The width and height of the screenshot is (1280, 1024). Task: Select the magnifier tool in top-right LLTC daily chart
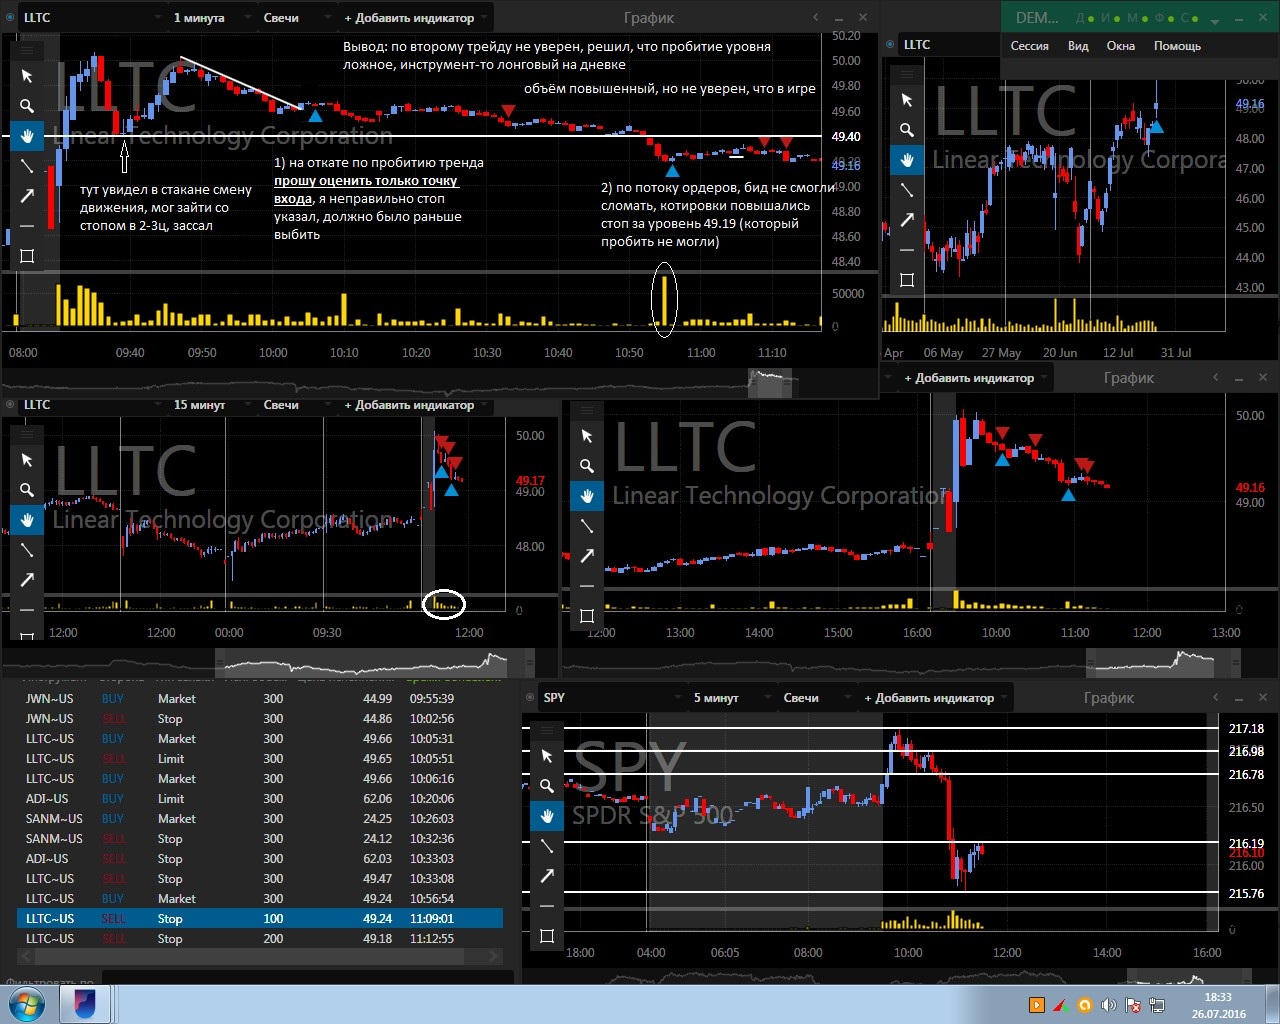[x=907, y=130]
